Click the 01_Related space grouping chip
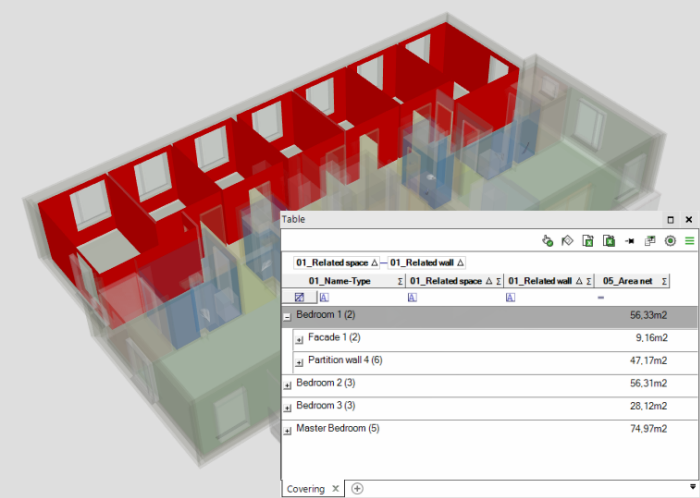The height and width of the screenshot is (498, 700). click(337, 263)
